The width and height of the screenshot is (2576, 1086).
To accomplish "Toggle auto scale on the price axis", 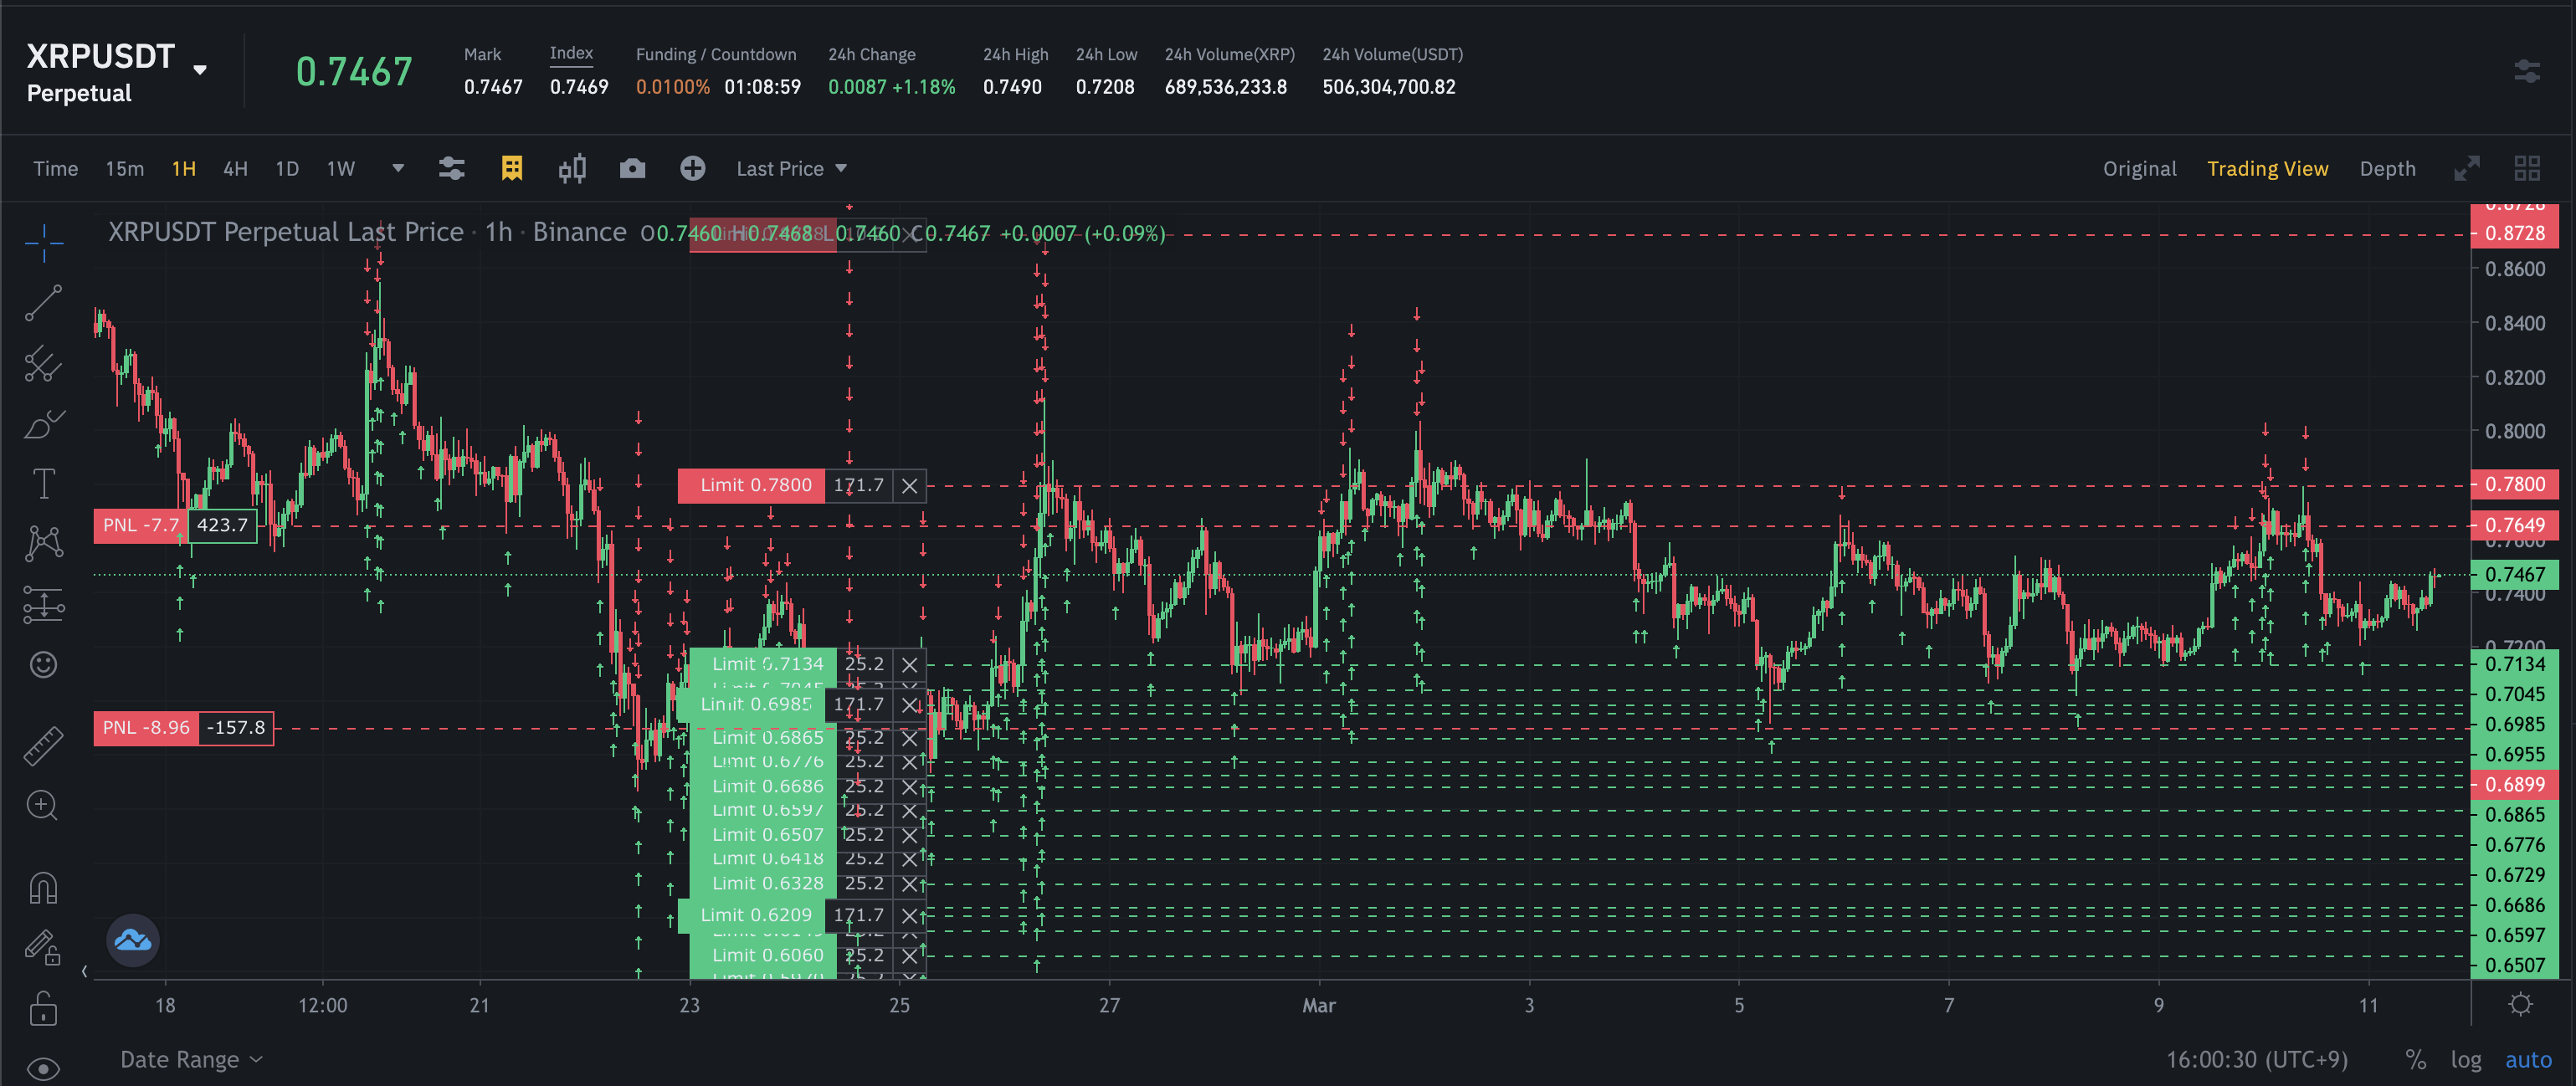I will 2527,1060.
